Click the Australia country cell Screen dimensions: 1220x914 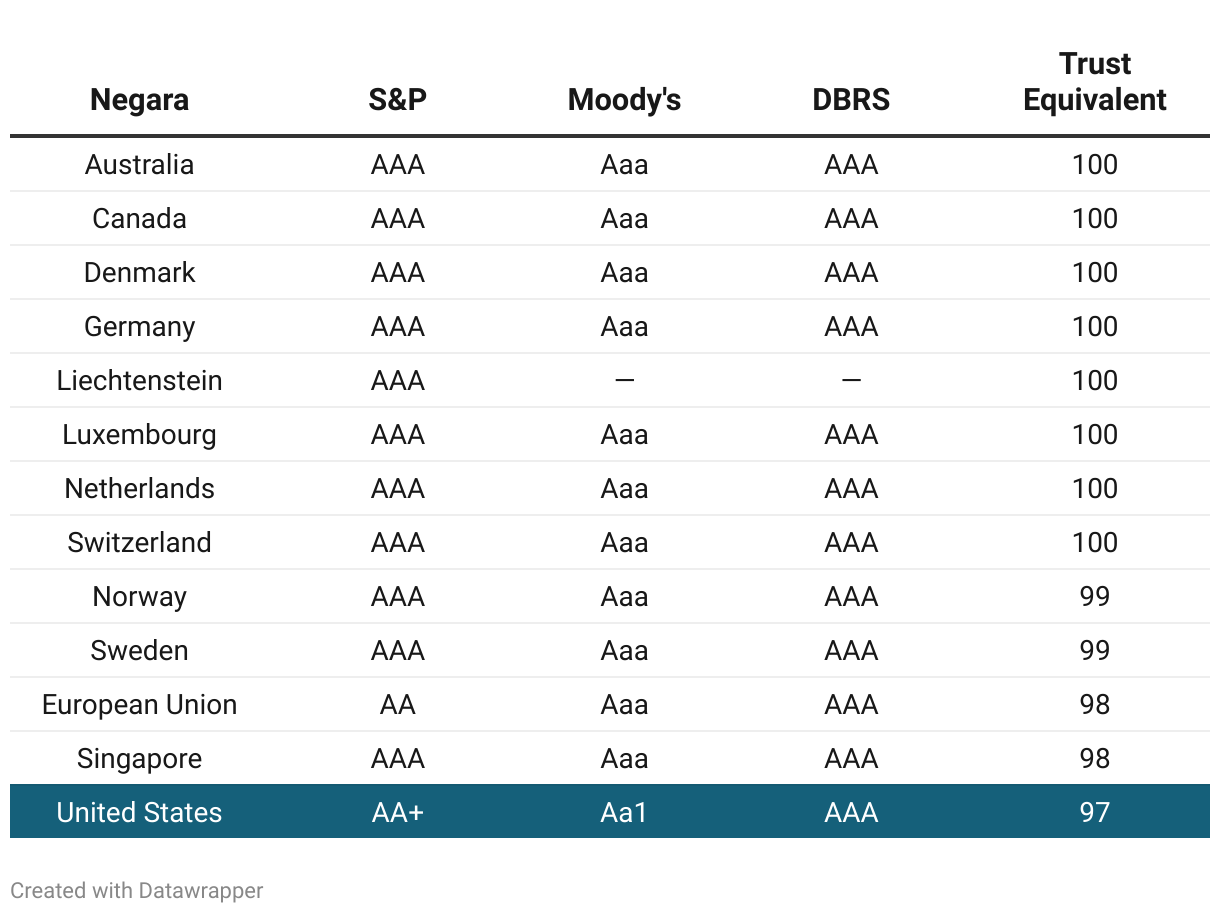click(139, 165)
